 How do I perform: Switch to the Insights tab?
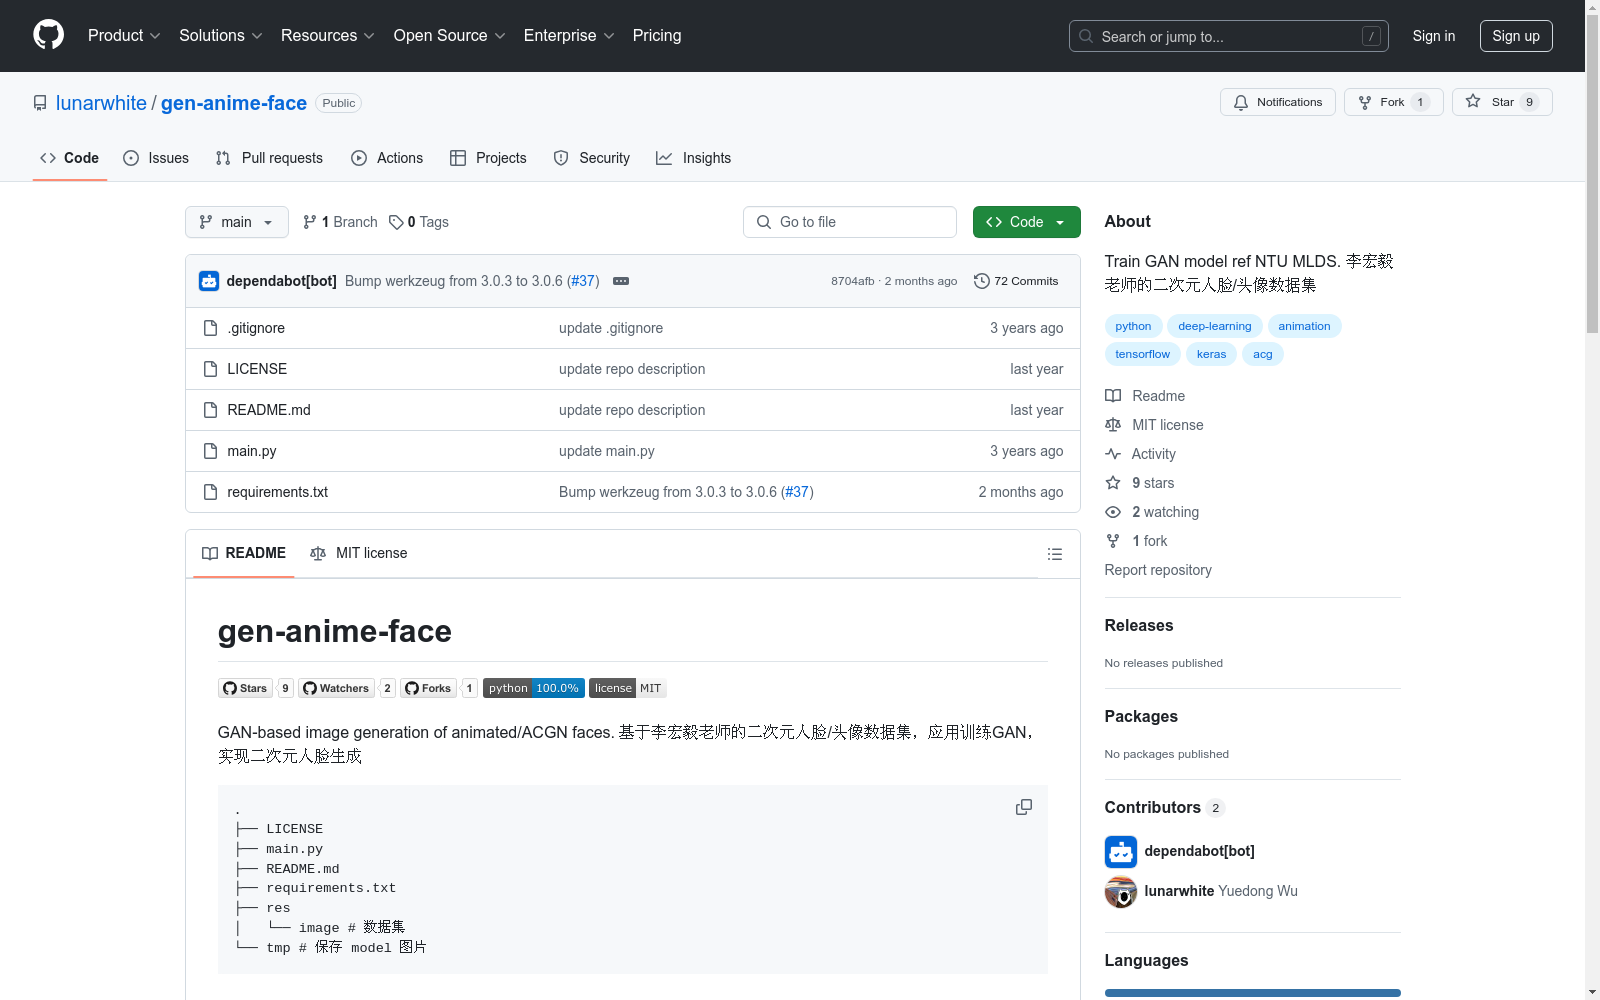(x=693, y=158)
